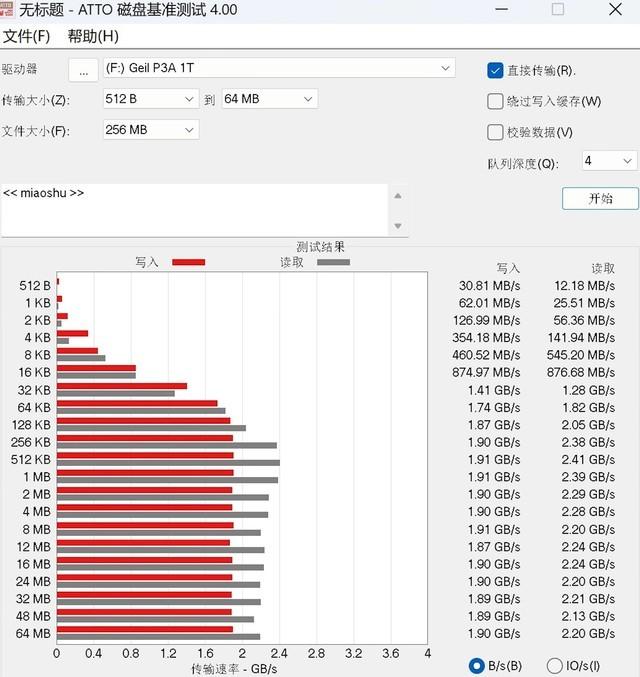This screenshot has height=677, width=640.
Task: Open the 64 MB max transfer size dropdown
Action: pos(269,99)
